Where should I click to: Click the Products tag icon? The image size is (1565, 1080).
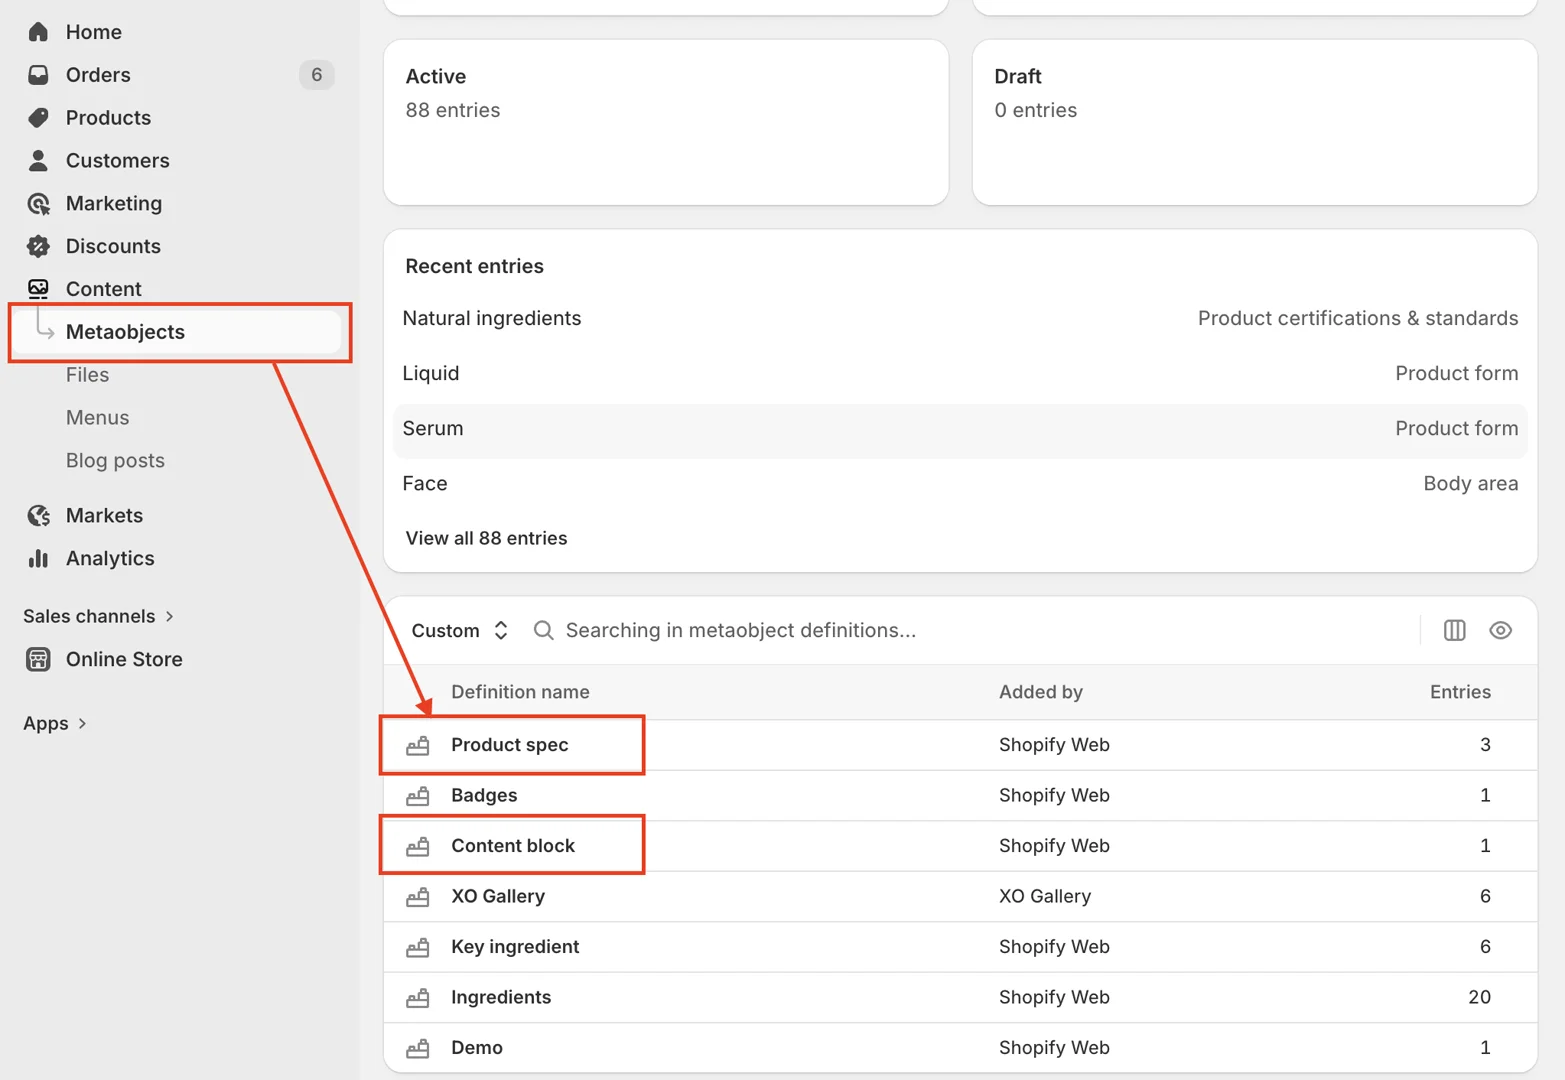38,118
